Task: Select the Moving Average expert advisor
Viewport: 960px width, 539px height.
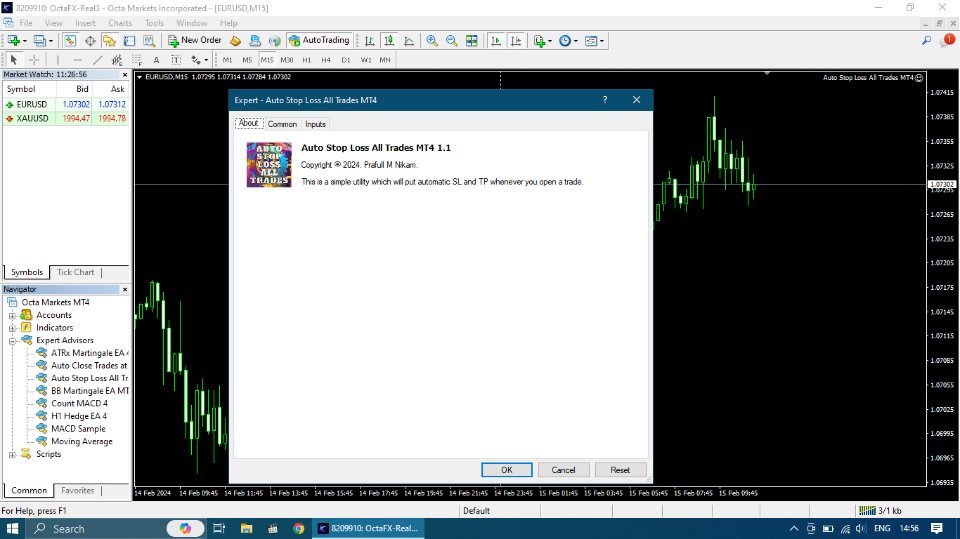Action: click(81, 441)
